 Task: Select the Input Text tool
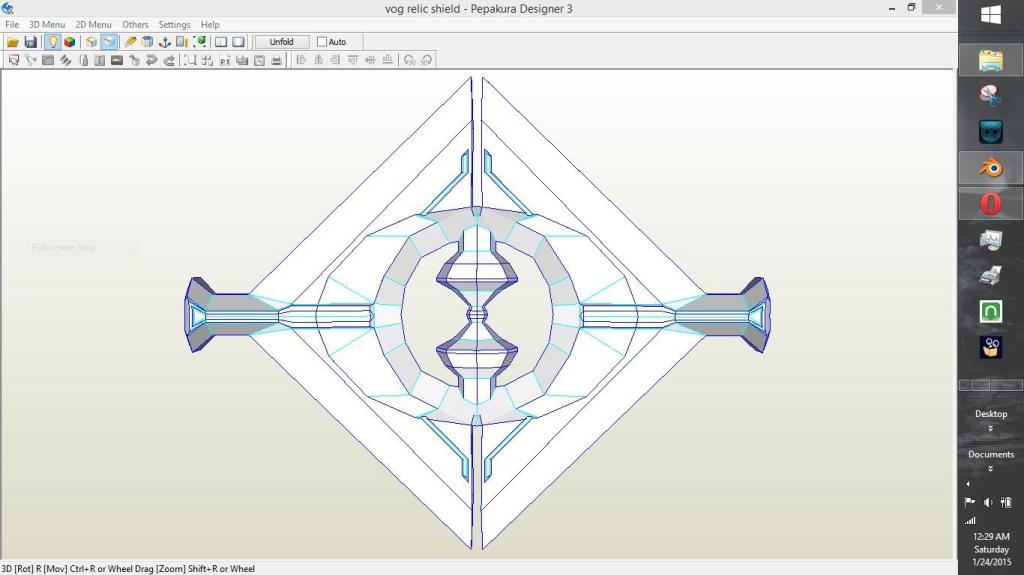click(99, 60)
